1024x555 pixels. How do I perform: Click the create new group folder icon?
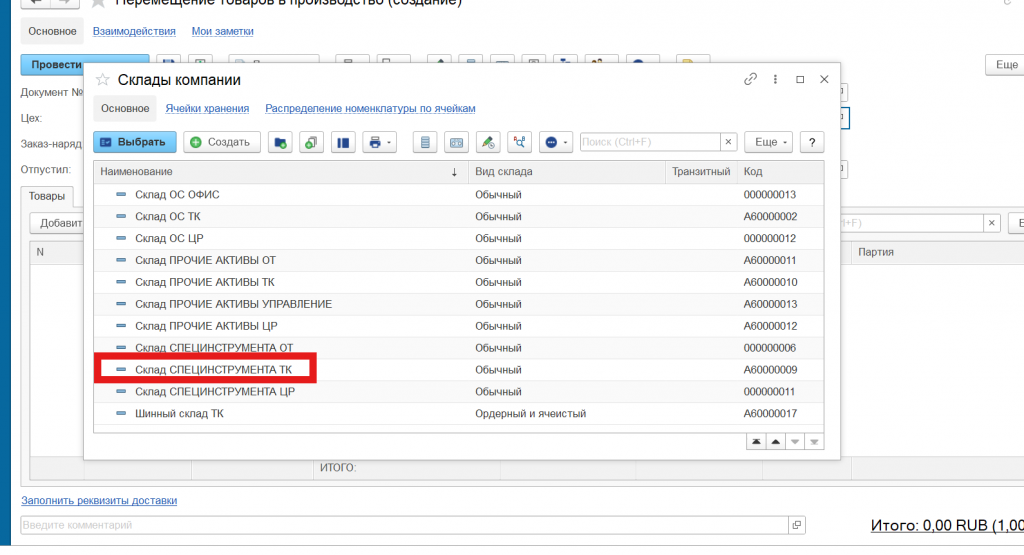(x=280, y=142)
